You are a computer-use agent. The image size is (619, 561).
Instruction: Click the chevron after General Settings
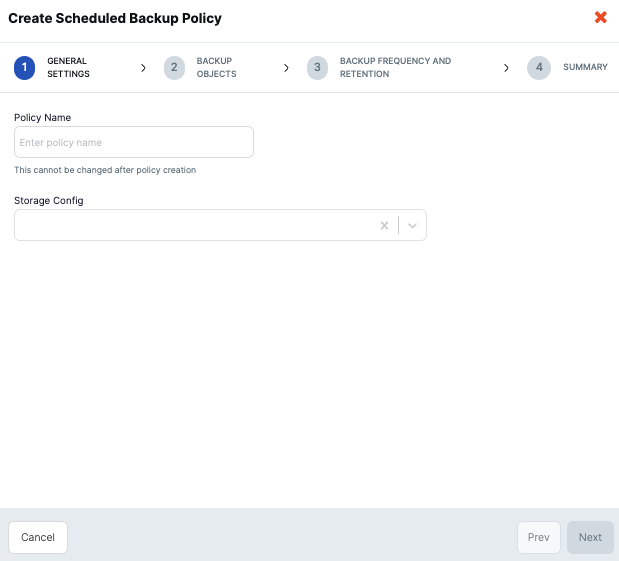click(143, 68)
